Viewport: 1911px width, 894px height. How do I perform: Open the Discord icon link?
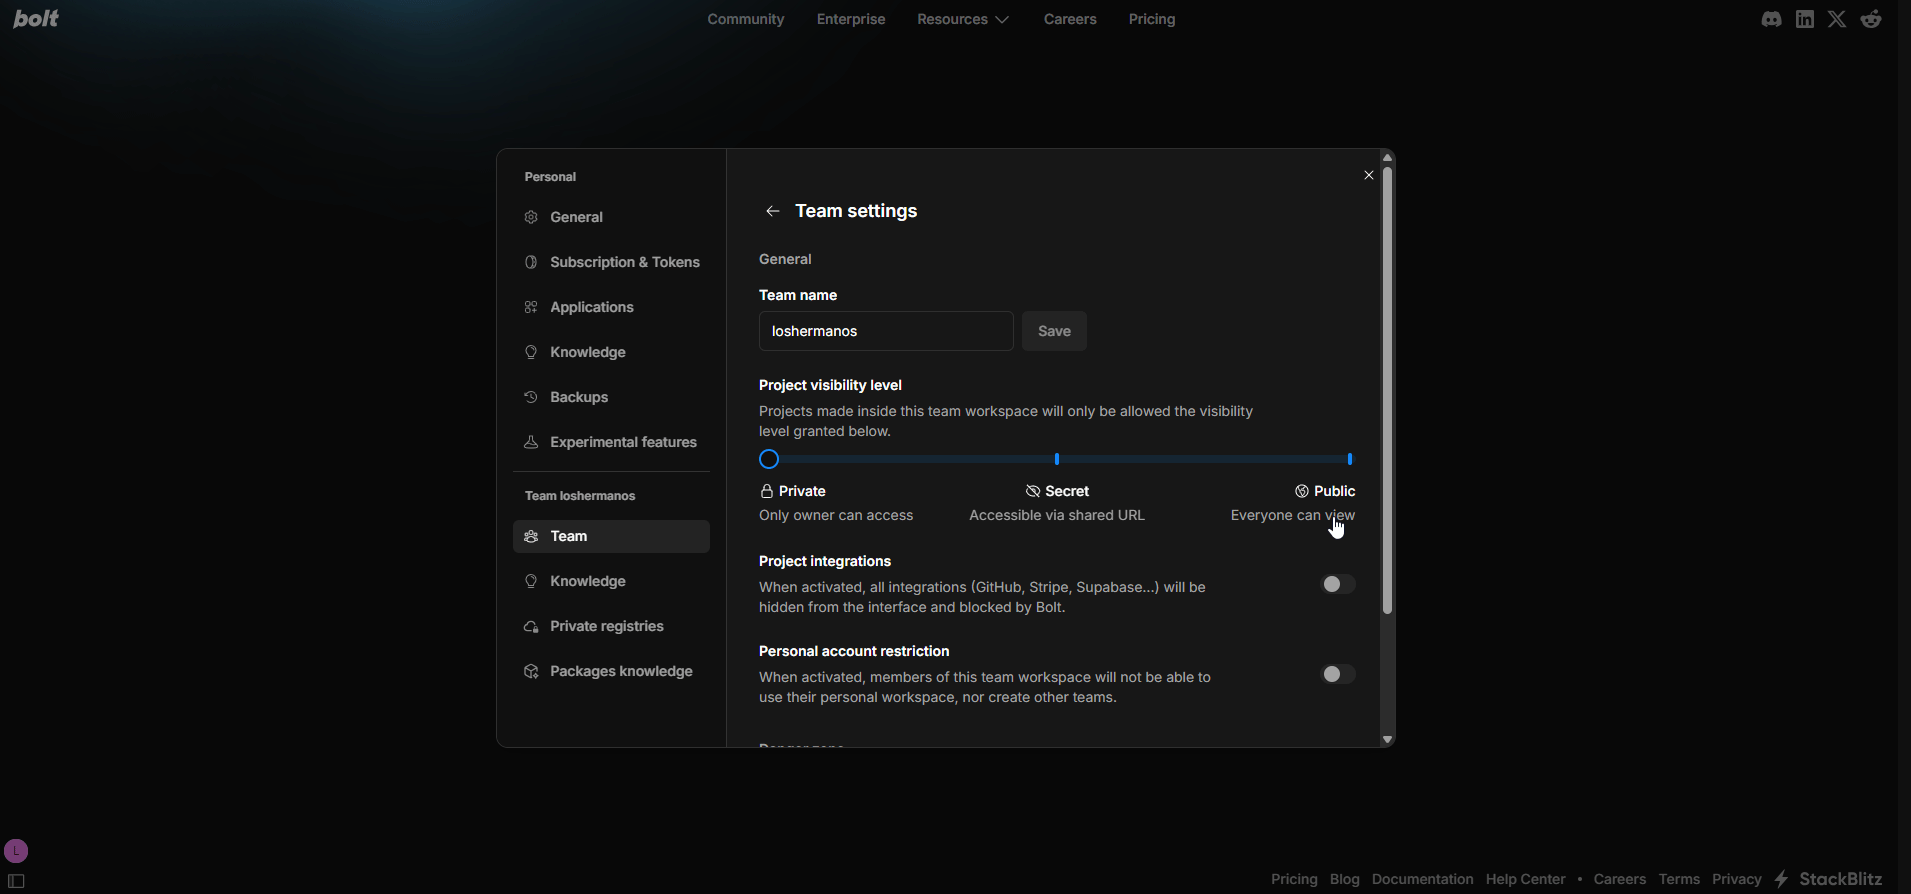coord(1771,19)
